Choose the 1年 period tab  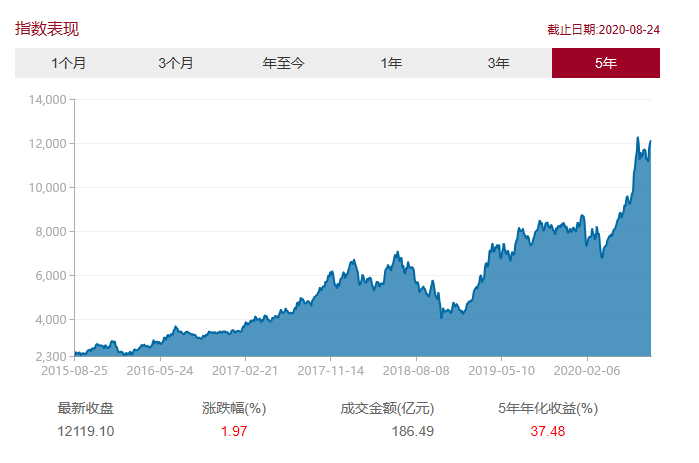[391, 63]
